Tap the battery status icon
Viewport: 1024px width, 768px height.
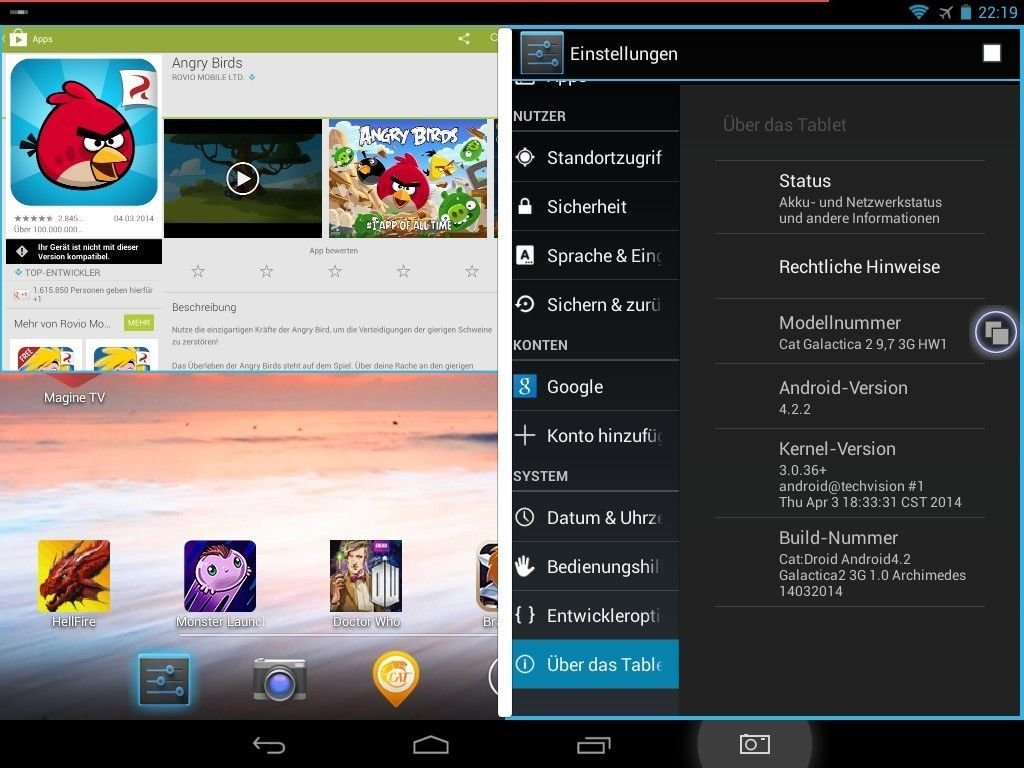click(966, 12)
